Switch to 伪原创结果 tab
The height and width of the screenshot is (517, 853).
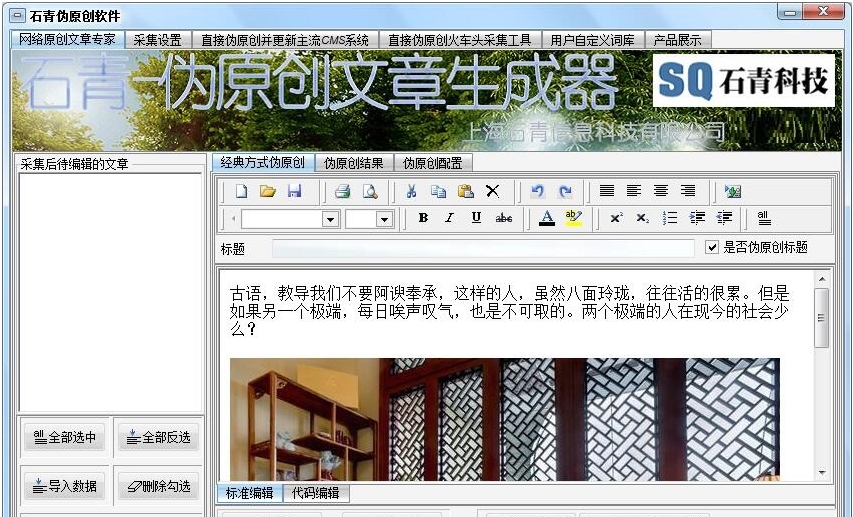tap(354, 163)
